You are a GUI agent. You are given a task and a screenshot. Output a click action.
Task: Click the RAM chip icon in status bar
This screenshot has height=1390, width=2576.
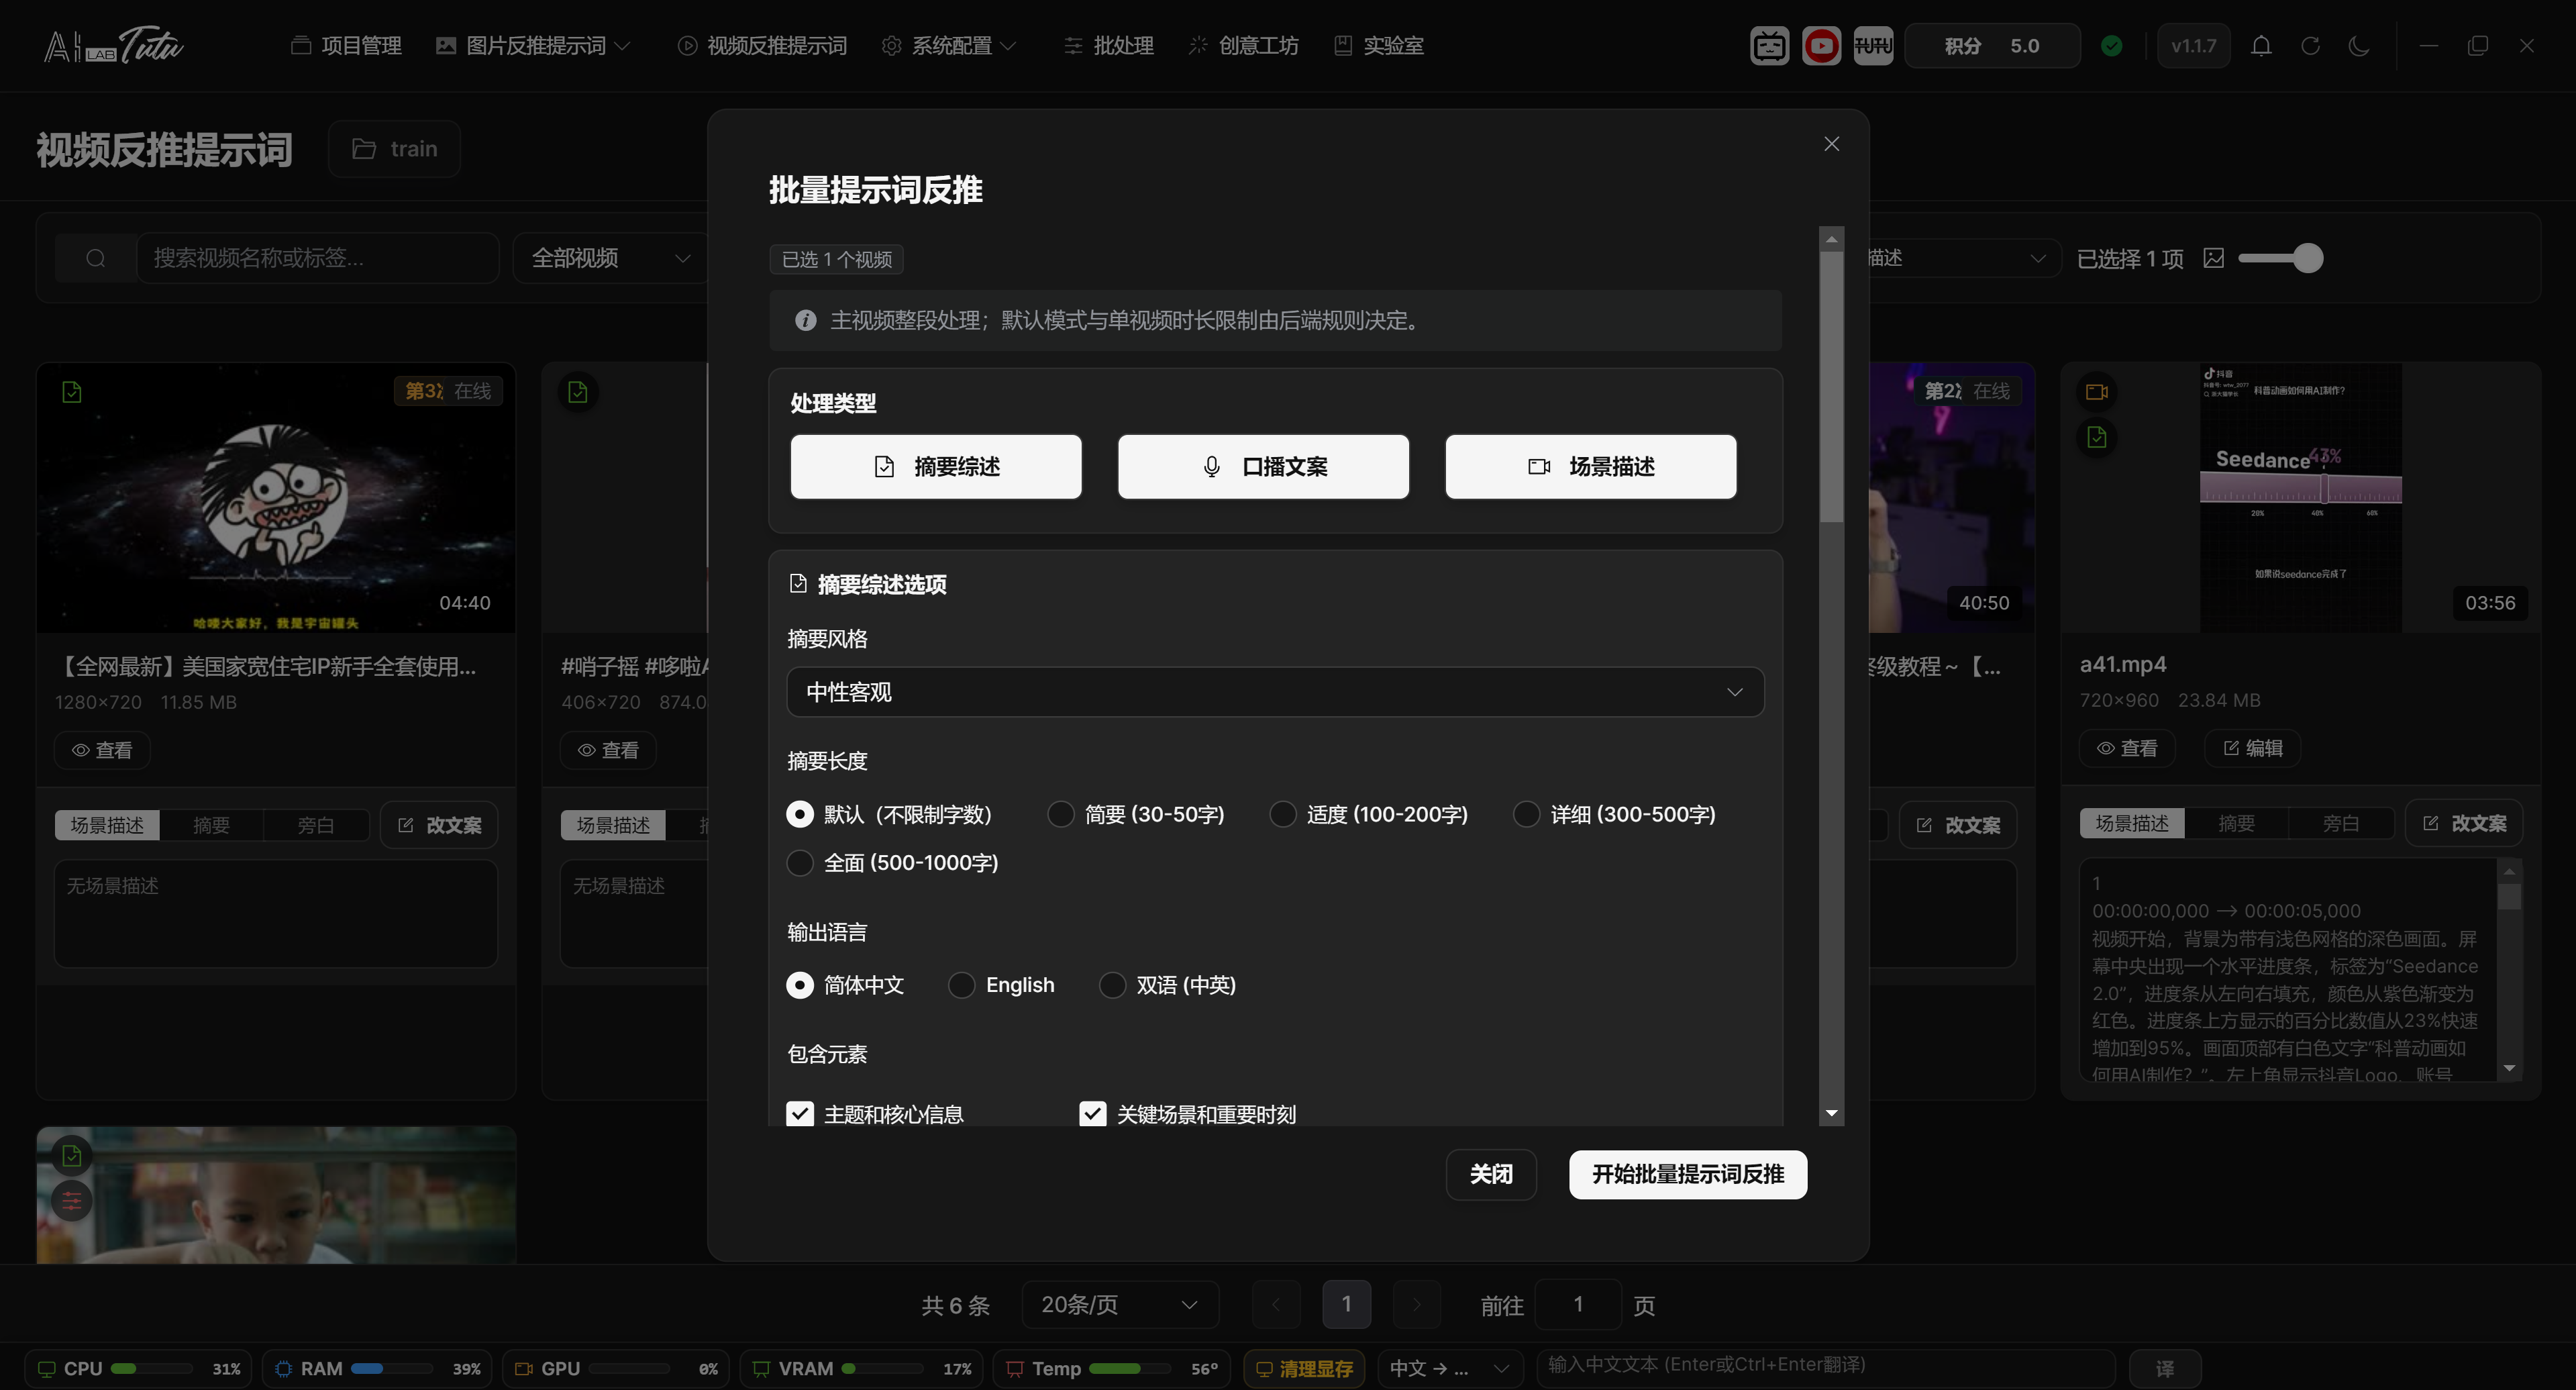click(283, 1368)
